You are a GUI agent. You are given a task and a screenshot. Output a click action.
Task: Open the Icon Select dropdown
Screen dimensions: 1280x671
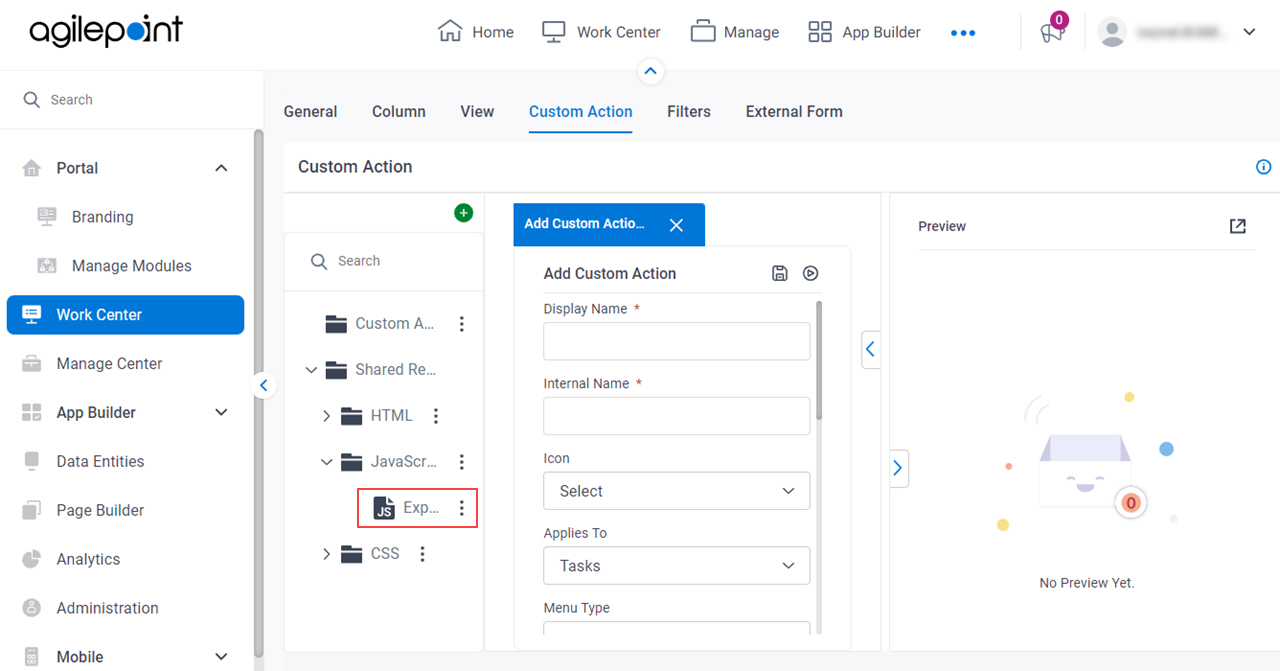pyautogui.click(x=677, y=491)
